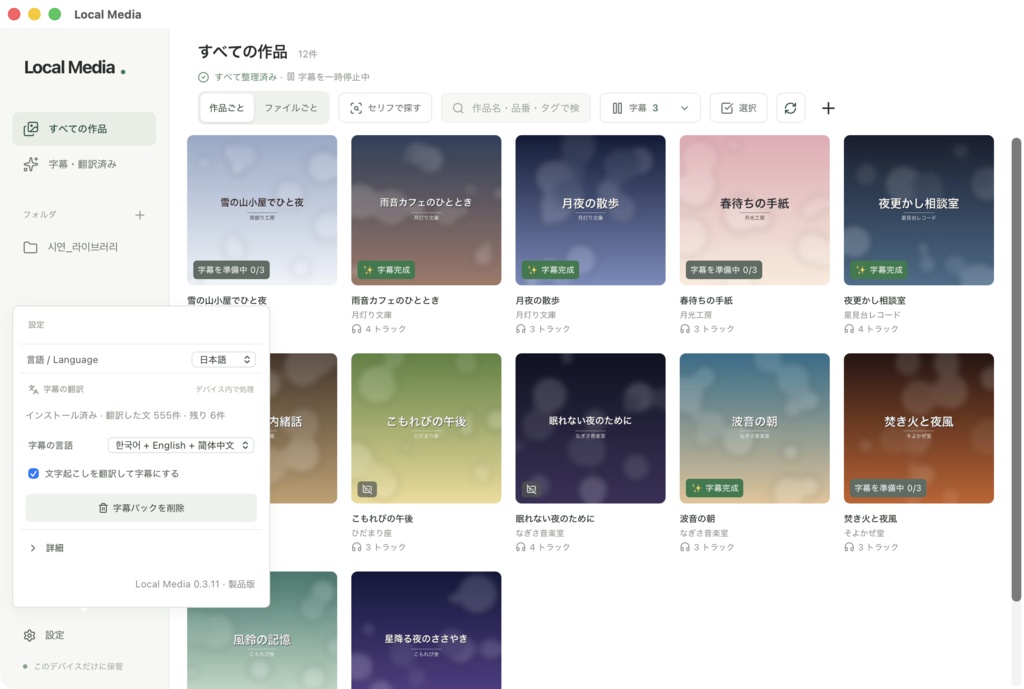Click the ひだまり座 label text
Screen dimensions: 1024x689
(372, 533)
